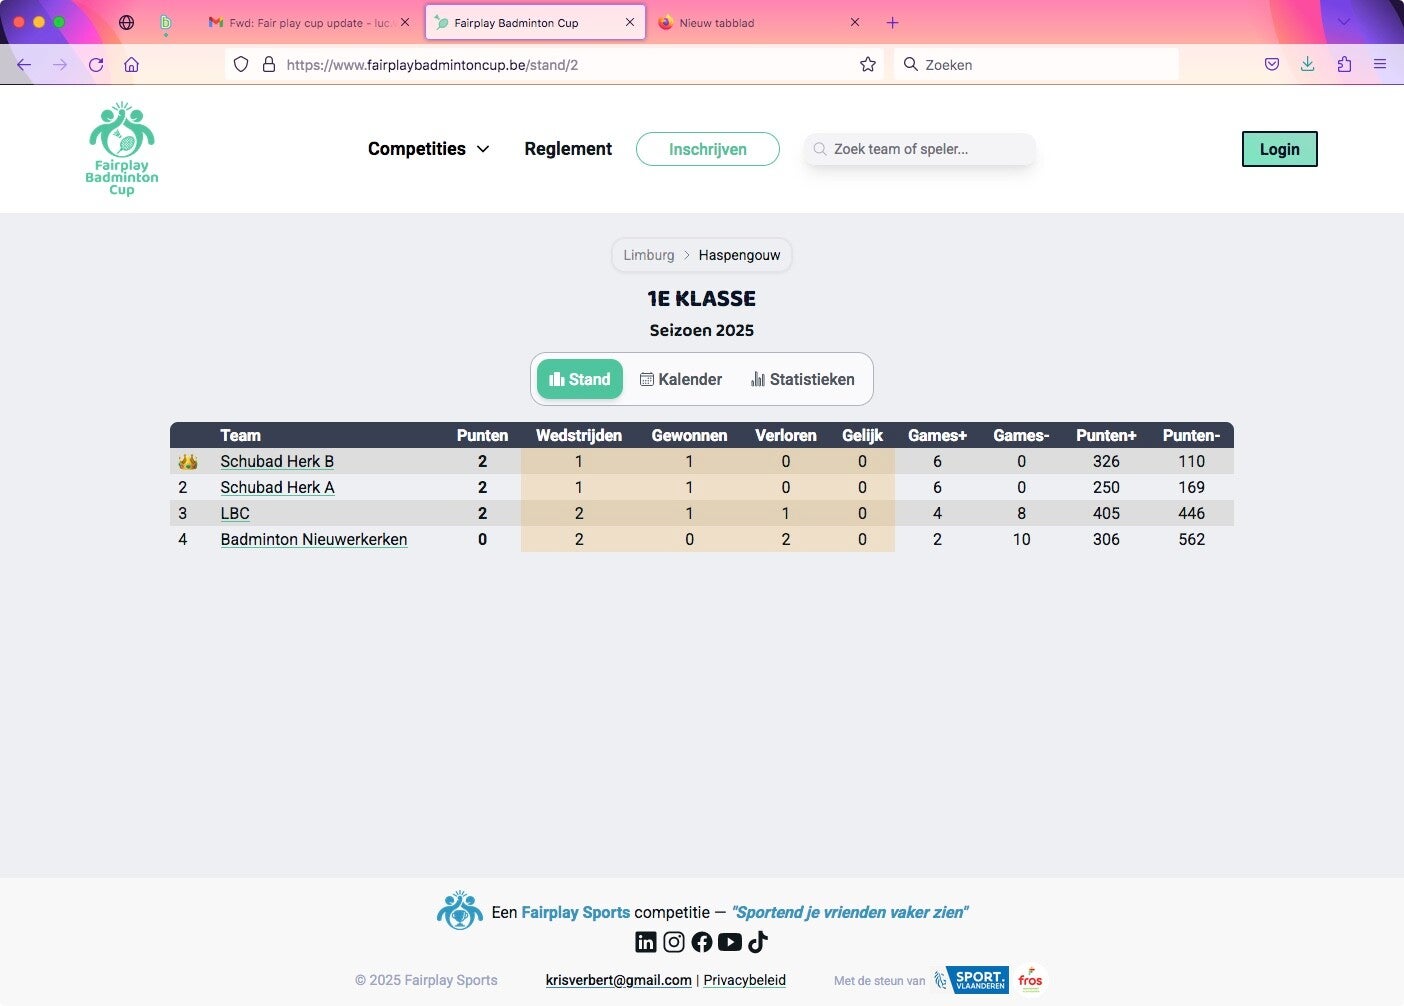The width and height of the screenshot is (1404, 1006).
Task: Switch to the Stand tab
Action: click(580, 379)
